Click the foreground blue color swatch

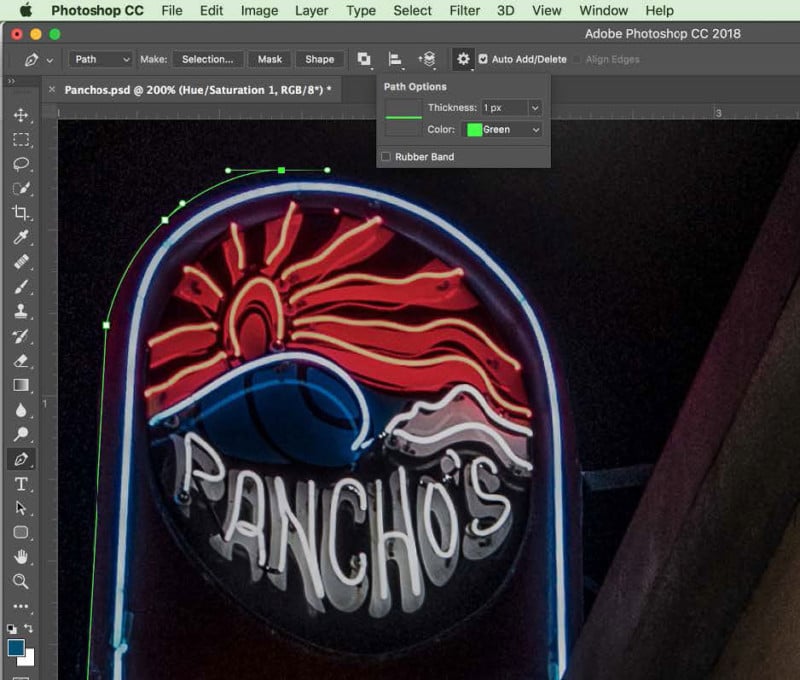(15, 647)
